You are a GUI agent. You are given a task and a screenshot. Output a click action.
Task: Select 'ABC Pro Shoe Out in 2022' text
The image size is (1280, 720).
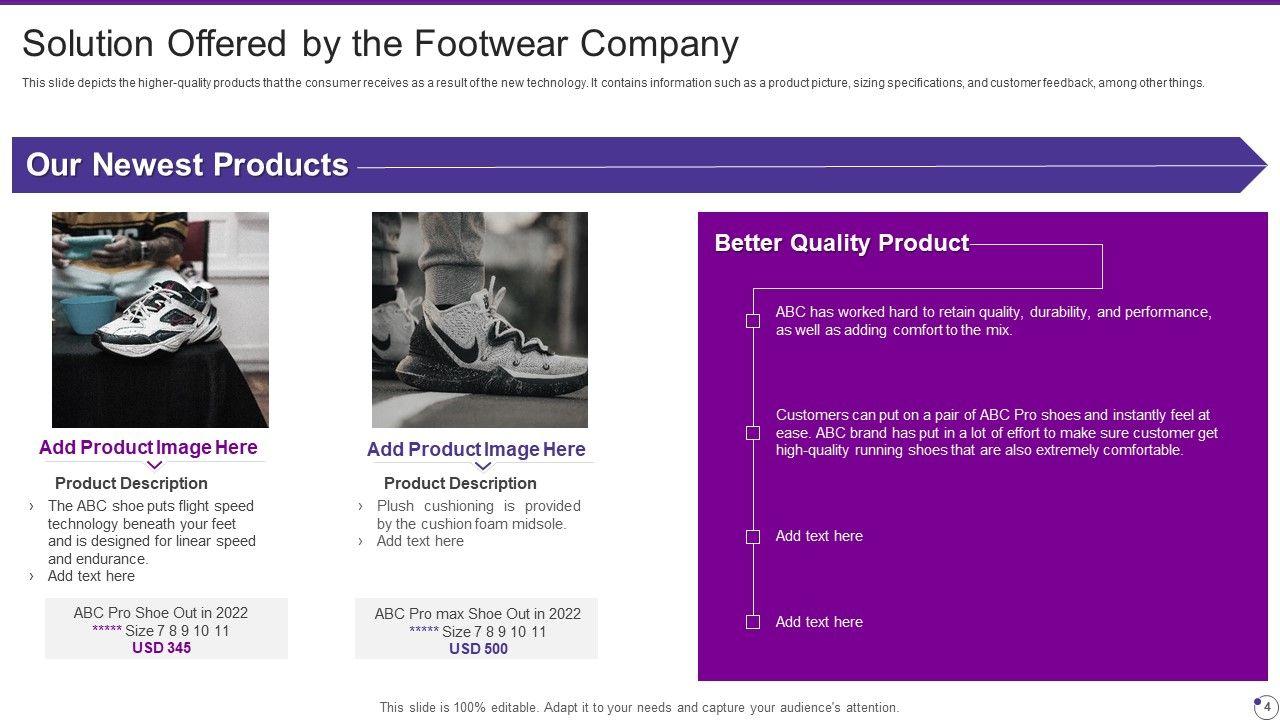click(x=161, y=613)
